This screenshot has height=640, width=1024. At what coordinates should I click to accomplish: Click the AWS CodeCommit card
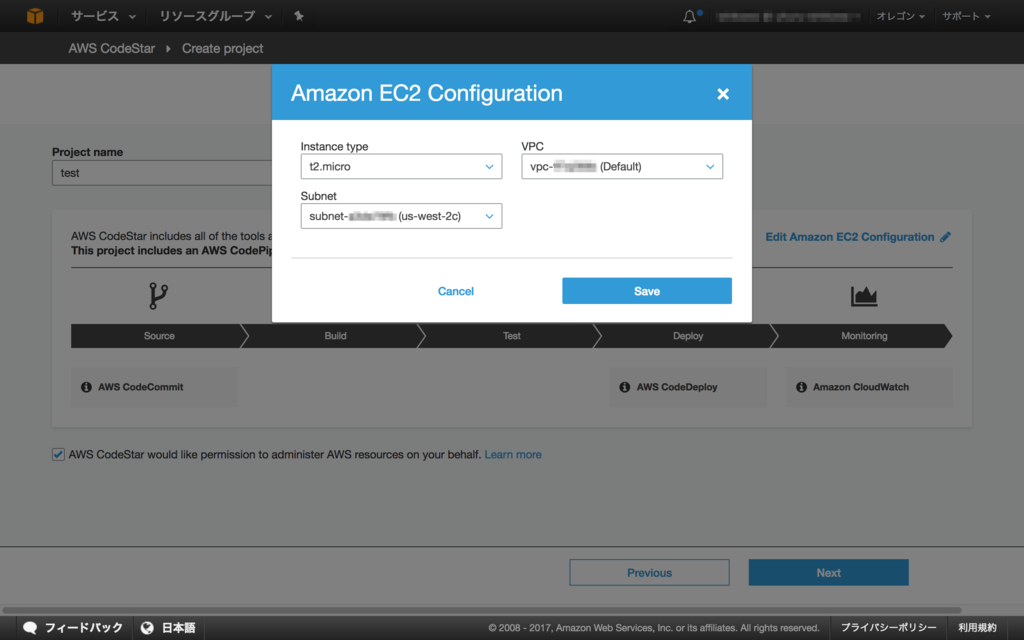154,387
